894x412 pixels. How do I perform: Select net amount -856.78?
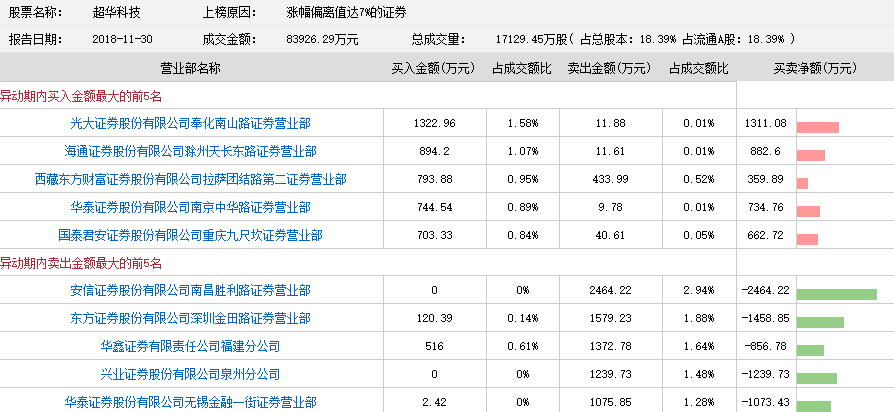coord(766,346)
